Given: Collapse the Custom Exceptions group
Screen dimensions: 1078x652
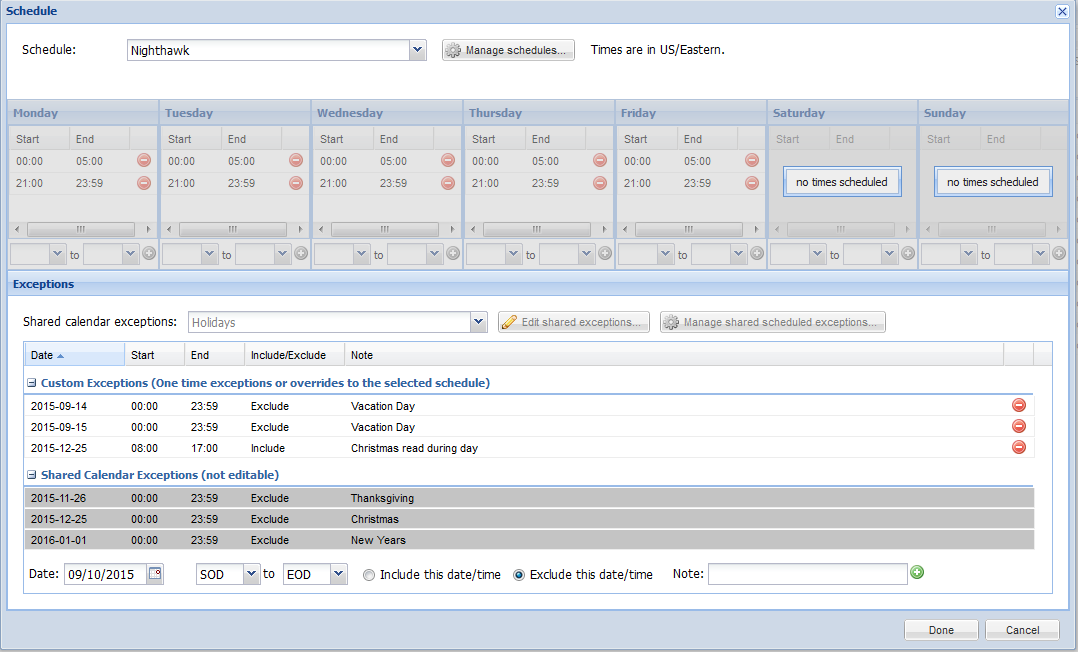Looking at the screenshot, I should pos(32,383).
